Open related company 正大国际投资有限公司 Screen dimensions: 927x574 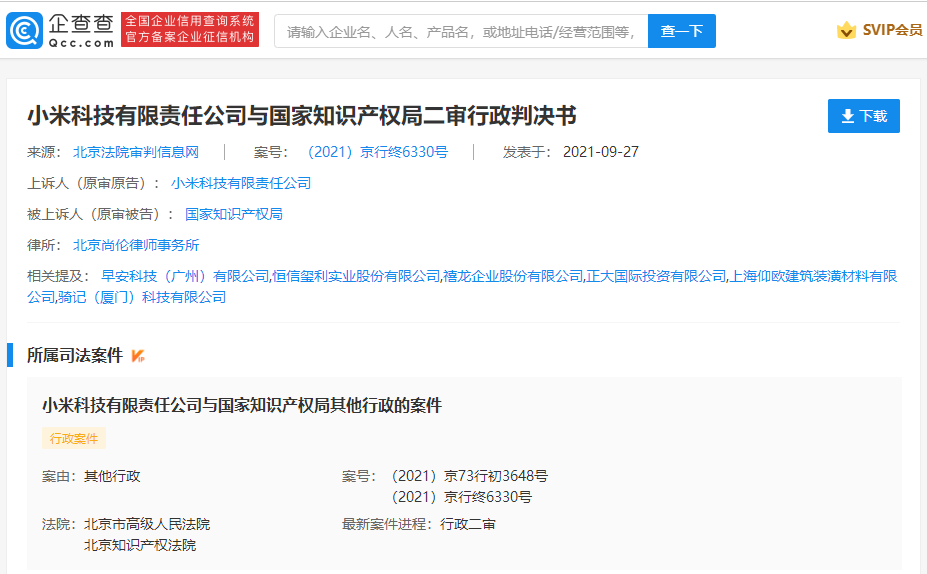click(x=656, y=276)
